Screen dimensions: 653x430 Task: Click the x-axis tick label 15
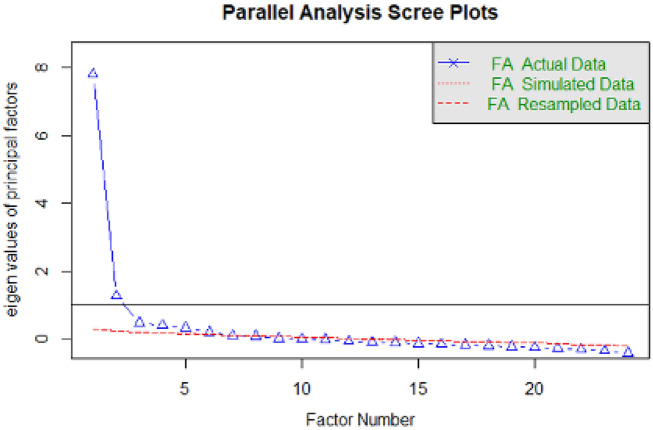(418, 388)
